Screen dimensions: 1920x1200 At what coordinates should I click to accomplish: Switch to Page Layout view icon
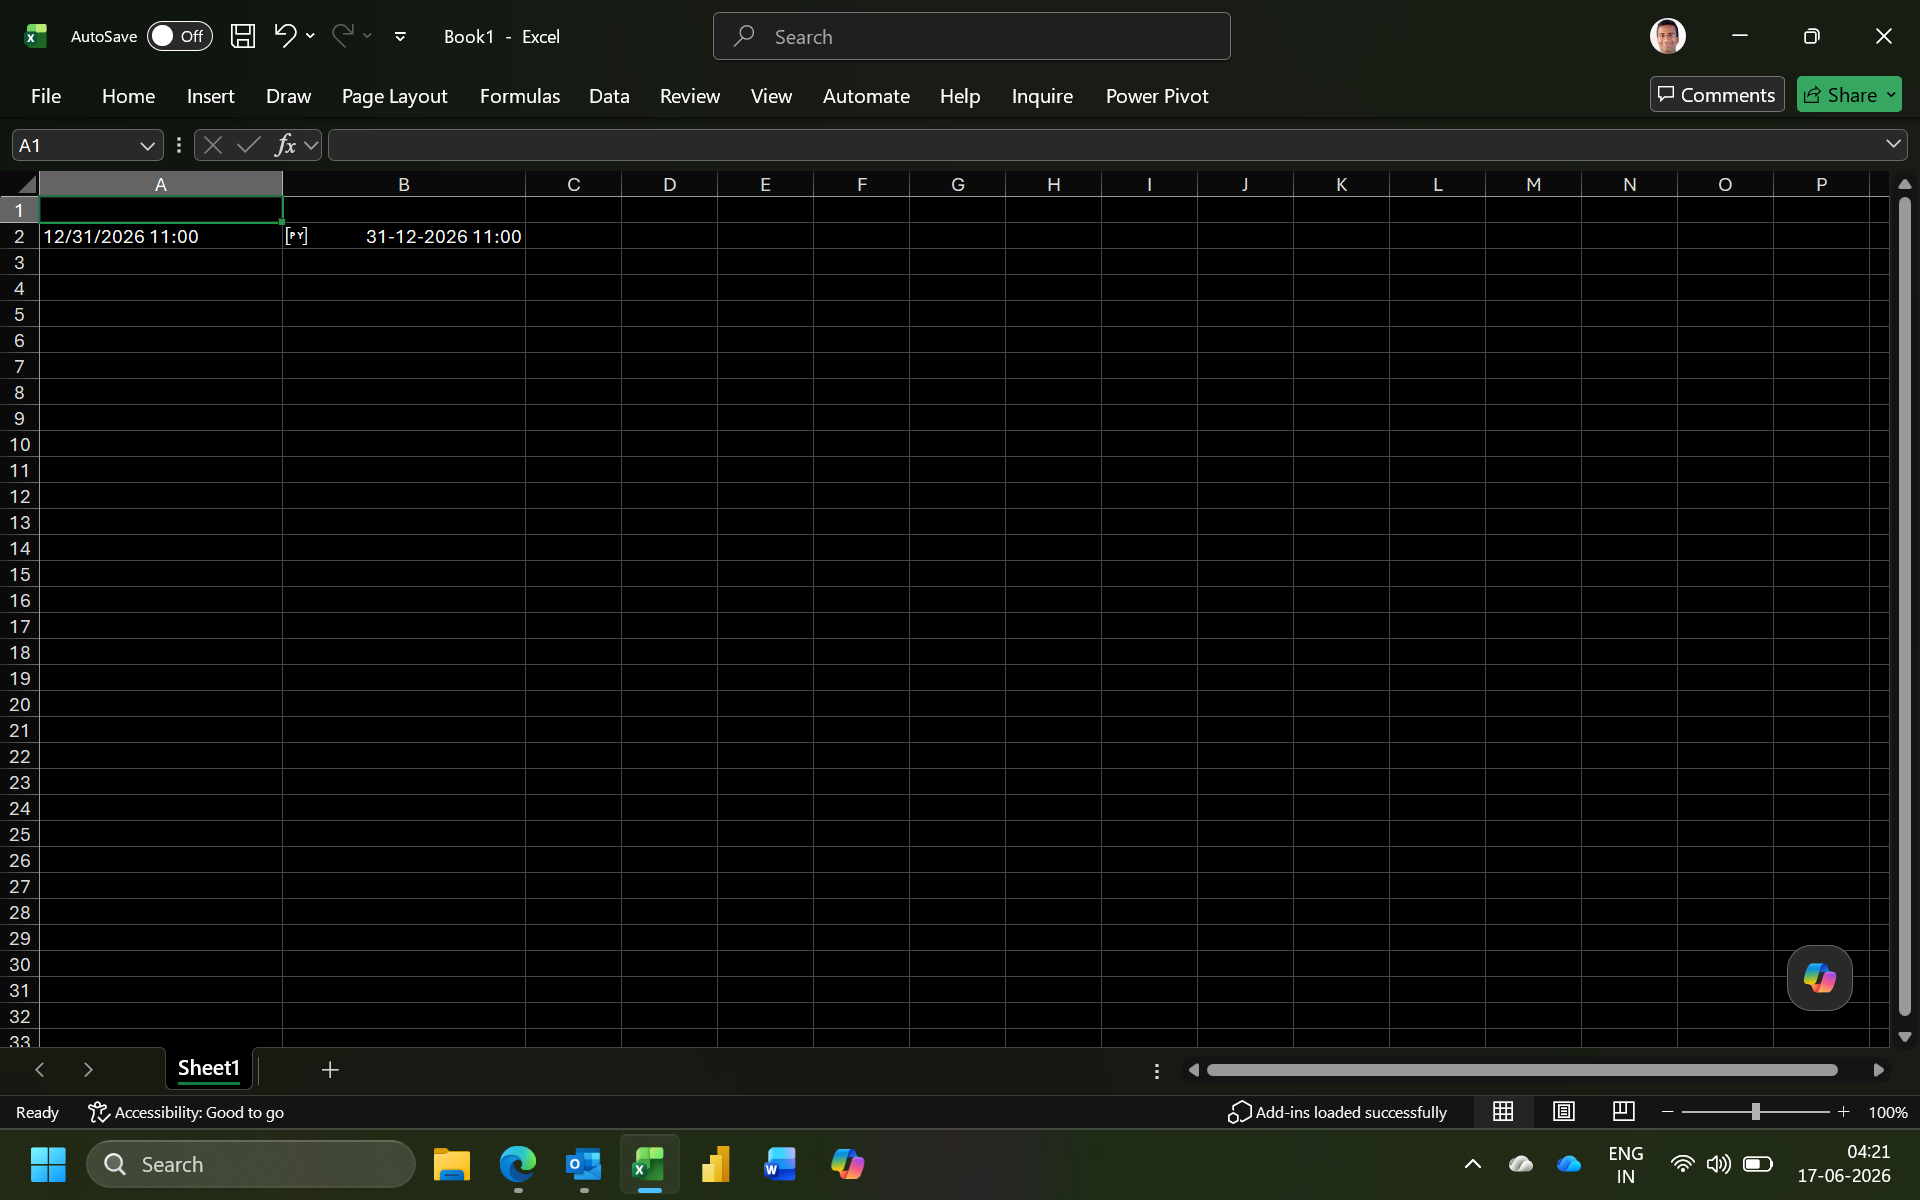(x=1564, y=1112)
